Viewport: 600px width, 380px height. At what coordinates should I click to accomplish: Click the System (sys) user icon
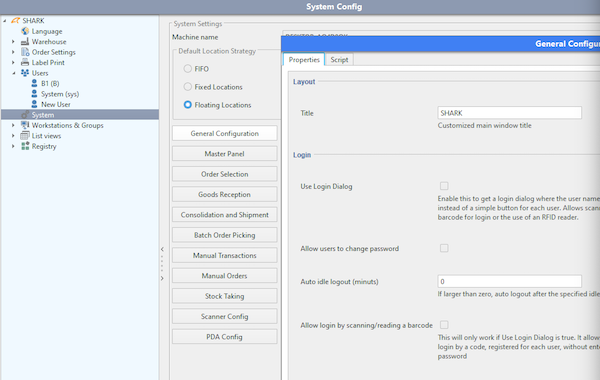click(x=34, y=93)
